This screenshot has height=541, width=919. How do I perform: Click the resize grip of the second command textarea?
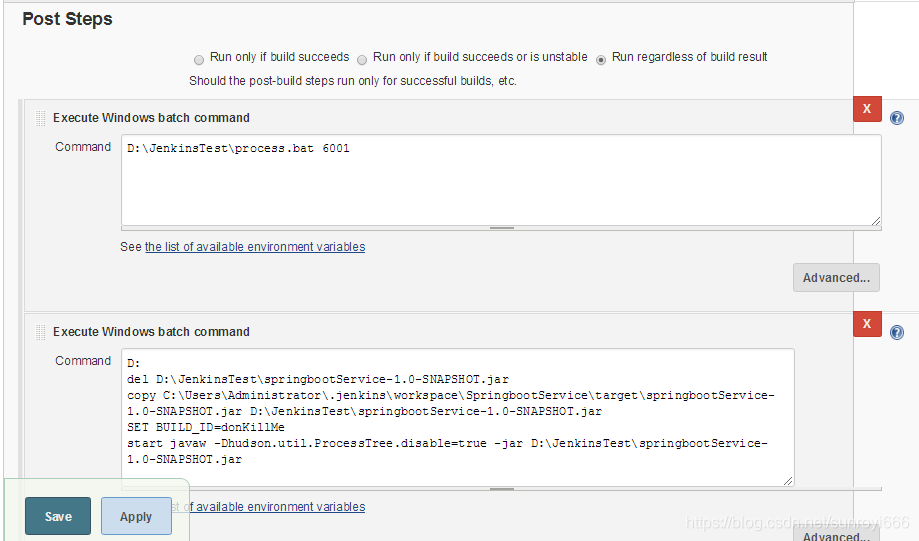pos(788,481)
